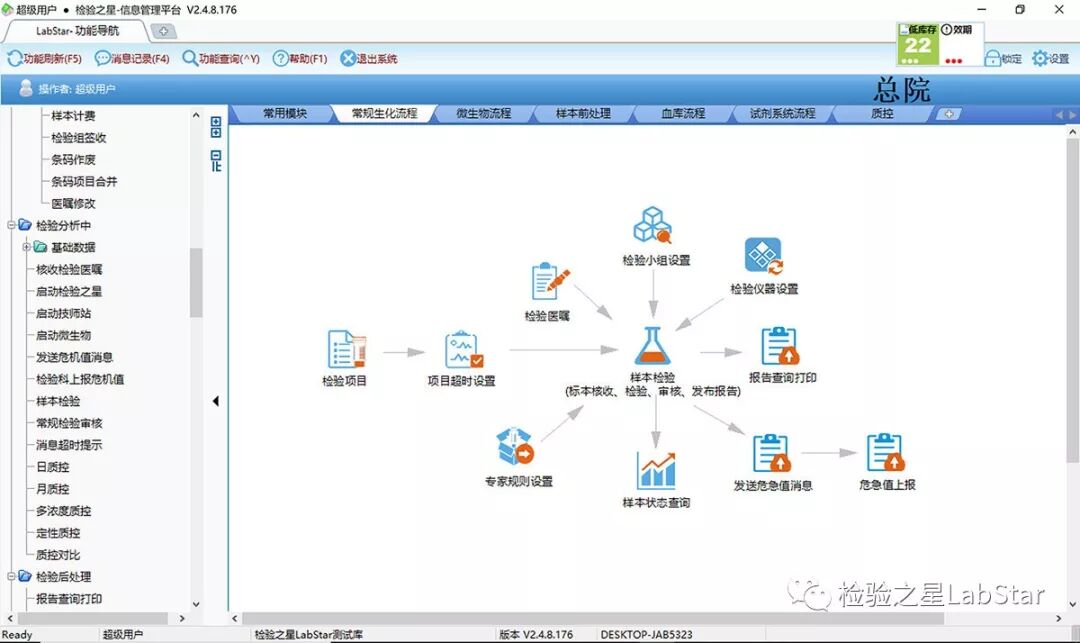The image size is (1080, 643).
Task: Select 启动微生物 in tree
Action: [x=63, y=335]
